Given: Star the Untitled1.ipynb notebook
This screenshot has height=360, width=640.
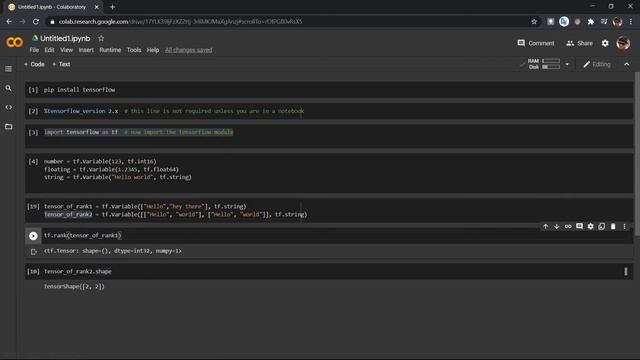Looking at the screenshot, I should pyautogui.click(x=101, y=38).
